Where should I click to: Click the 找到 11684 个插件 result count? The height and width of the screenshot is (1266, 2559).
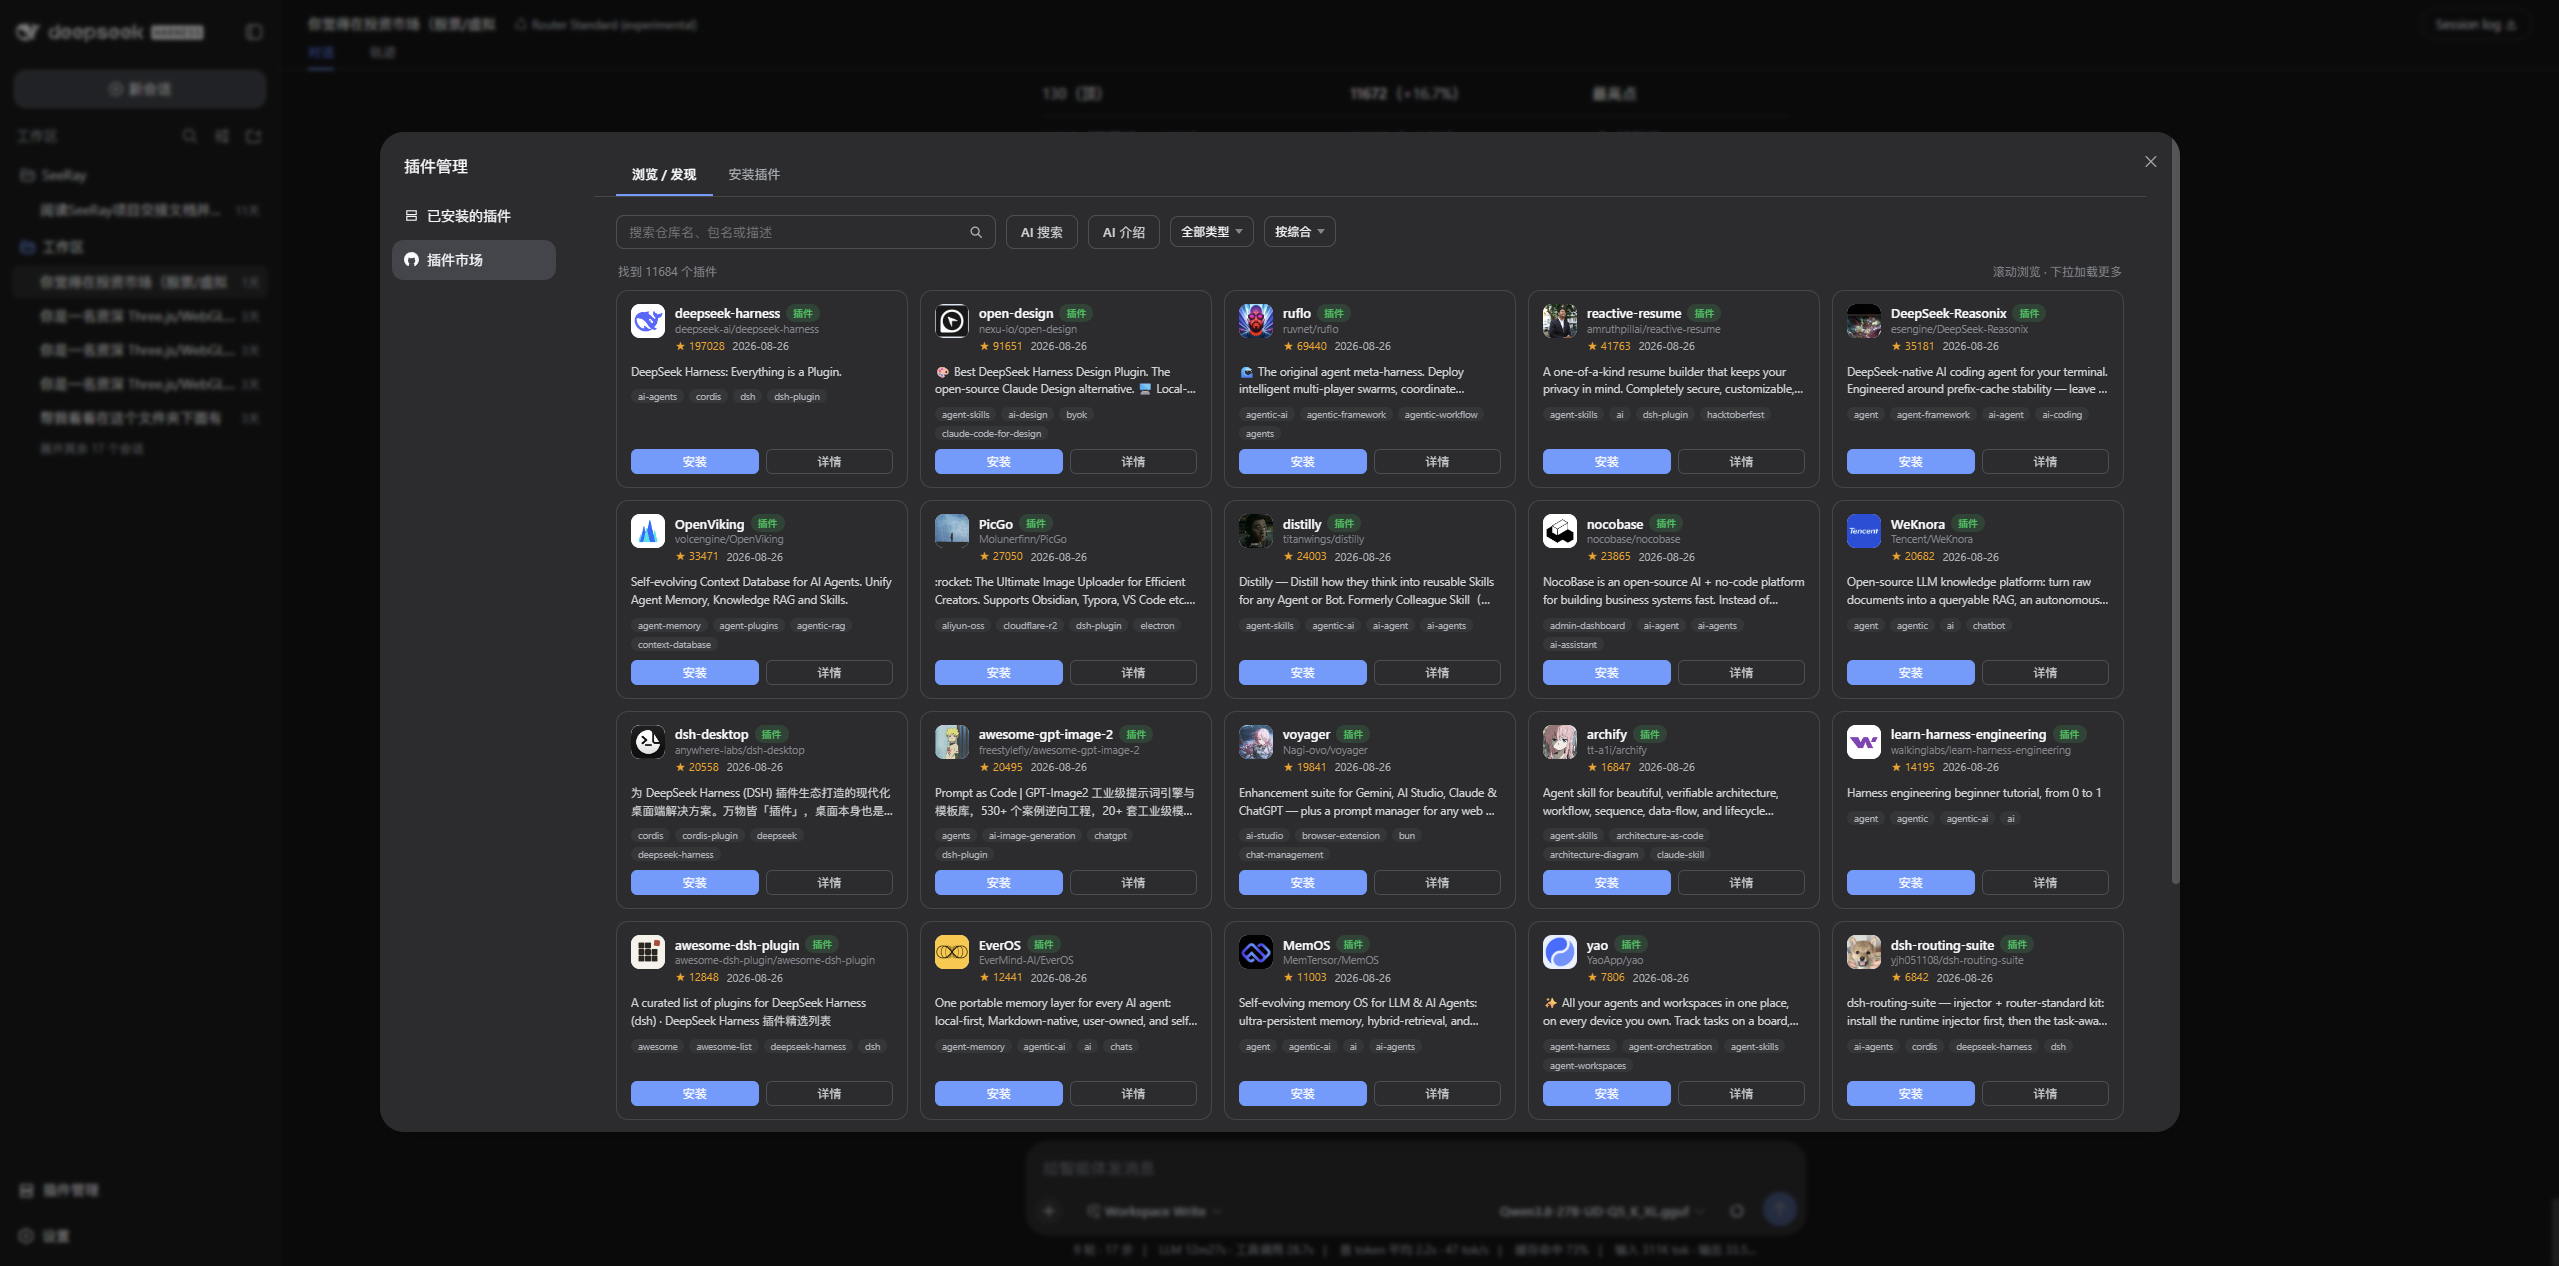click(x=667, y=272)
